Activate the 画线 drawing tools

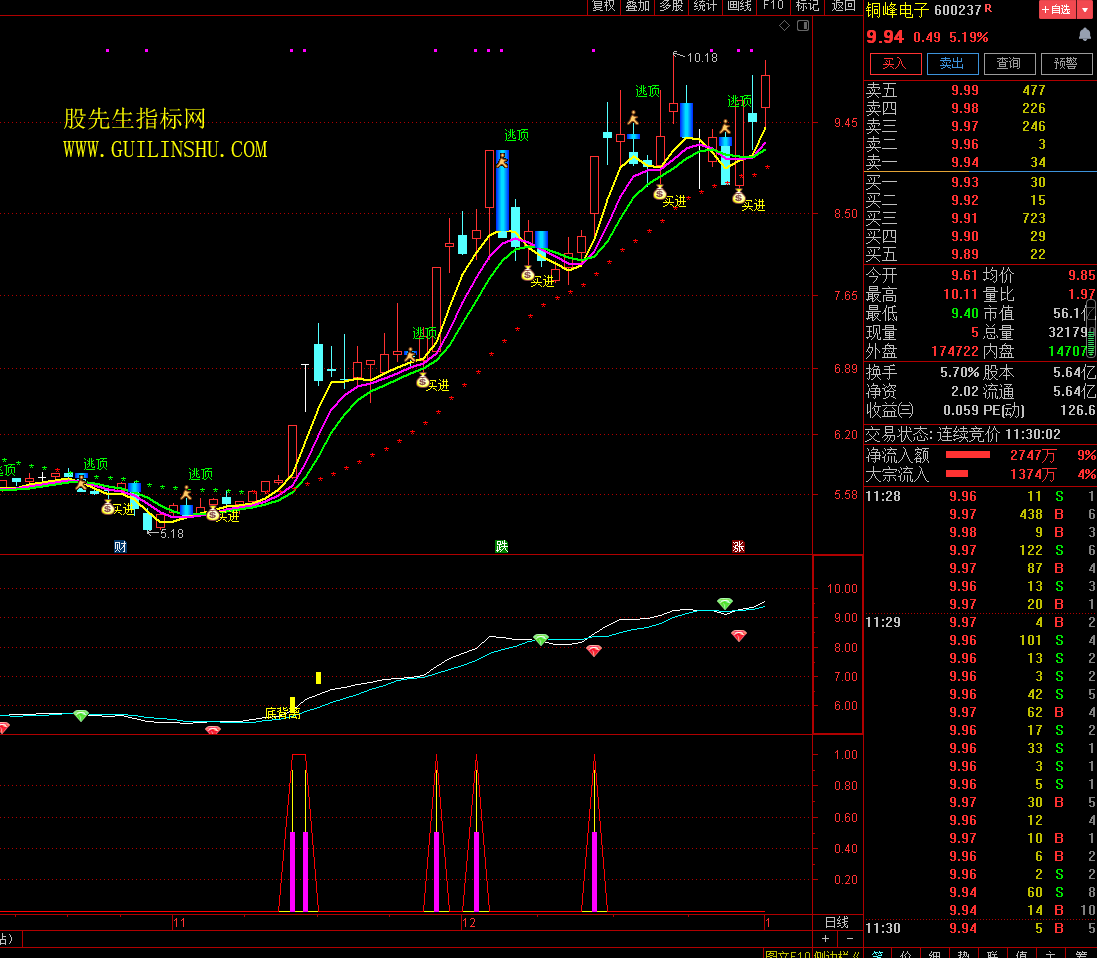(739, 6)
